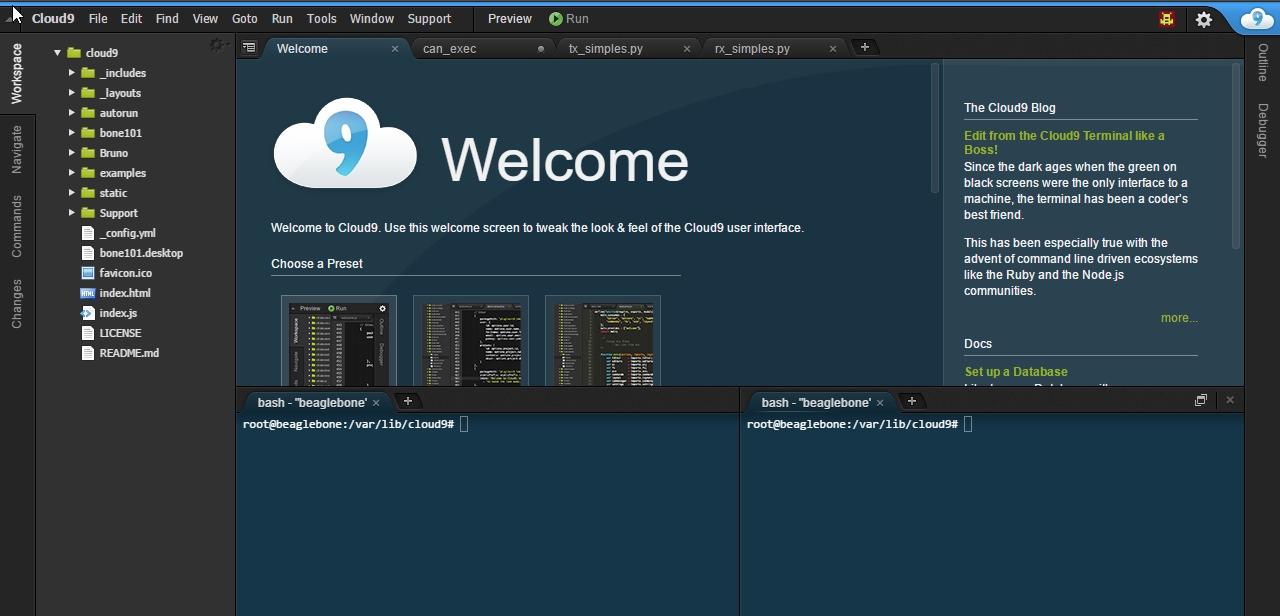The height and width of the screenshot is (616, 1280).
Task: Collapse the cloud9 root folder
Action: [58, 53]
